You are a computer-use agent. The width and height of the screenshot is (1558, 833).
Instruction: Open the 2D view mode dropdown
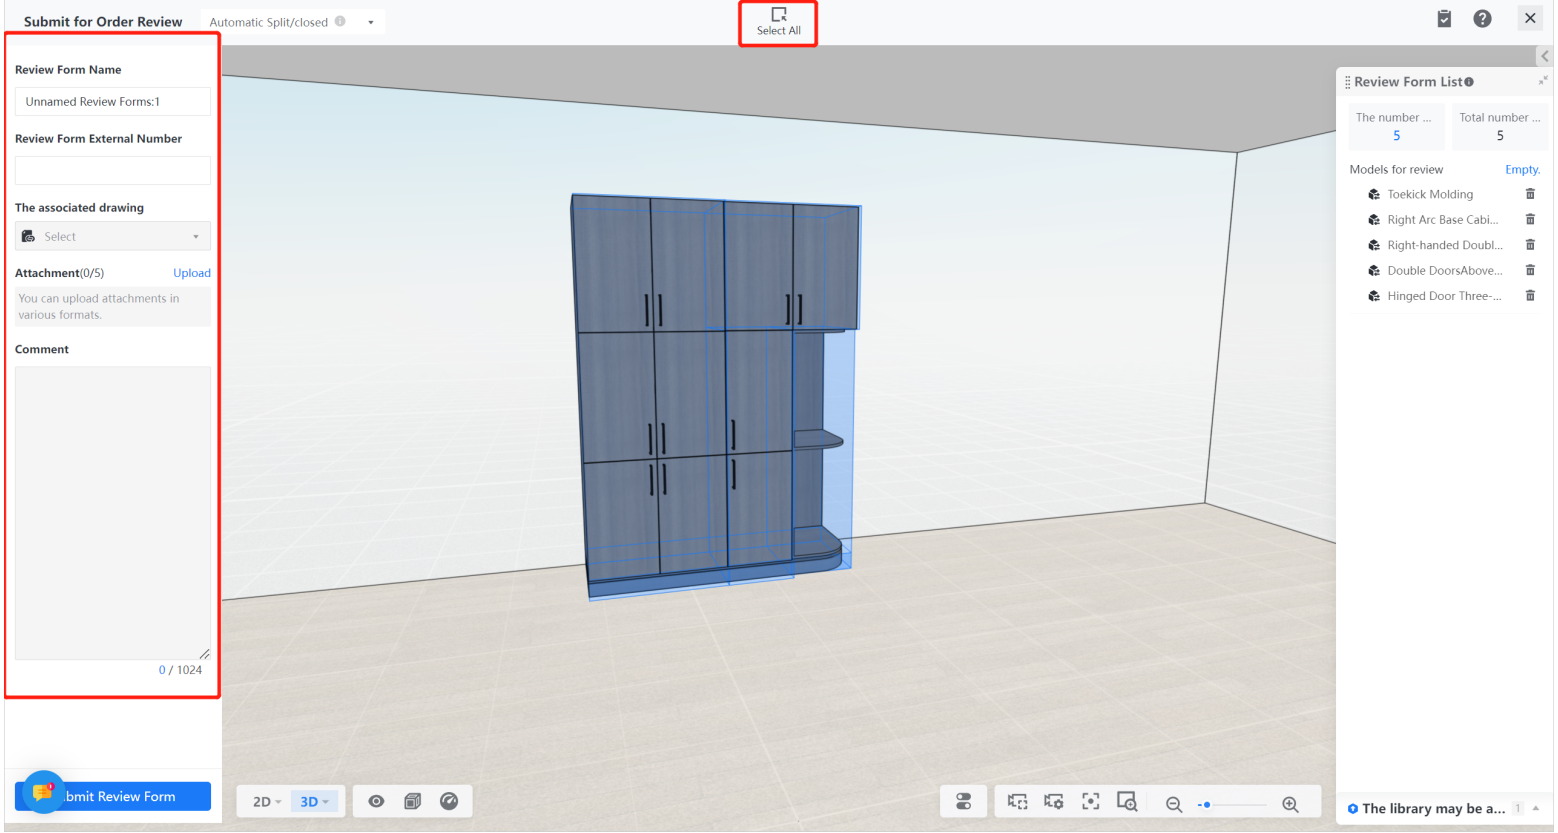pyautogui.click(x=266, y=802)
